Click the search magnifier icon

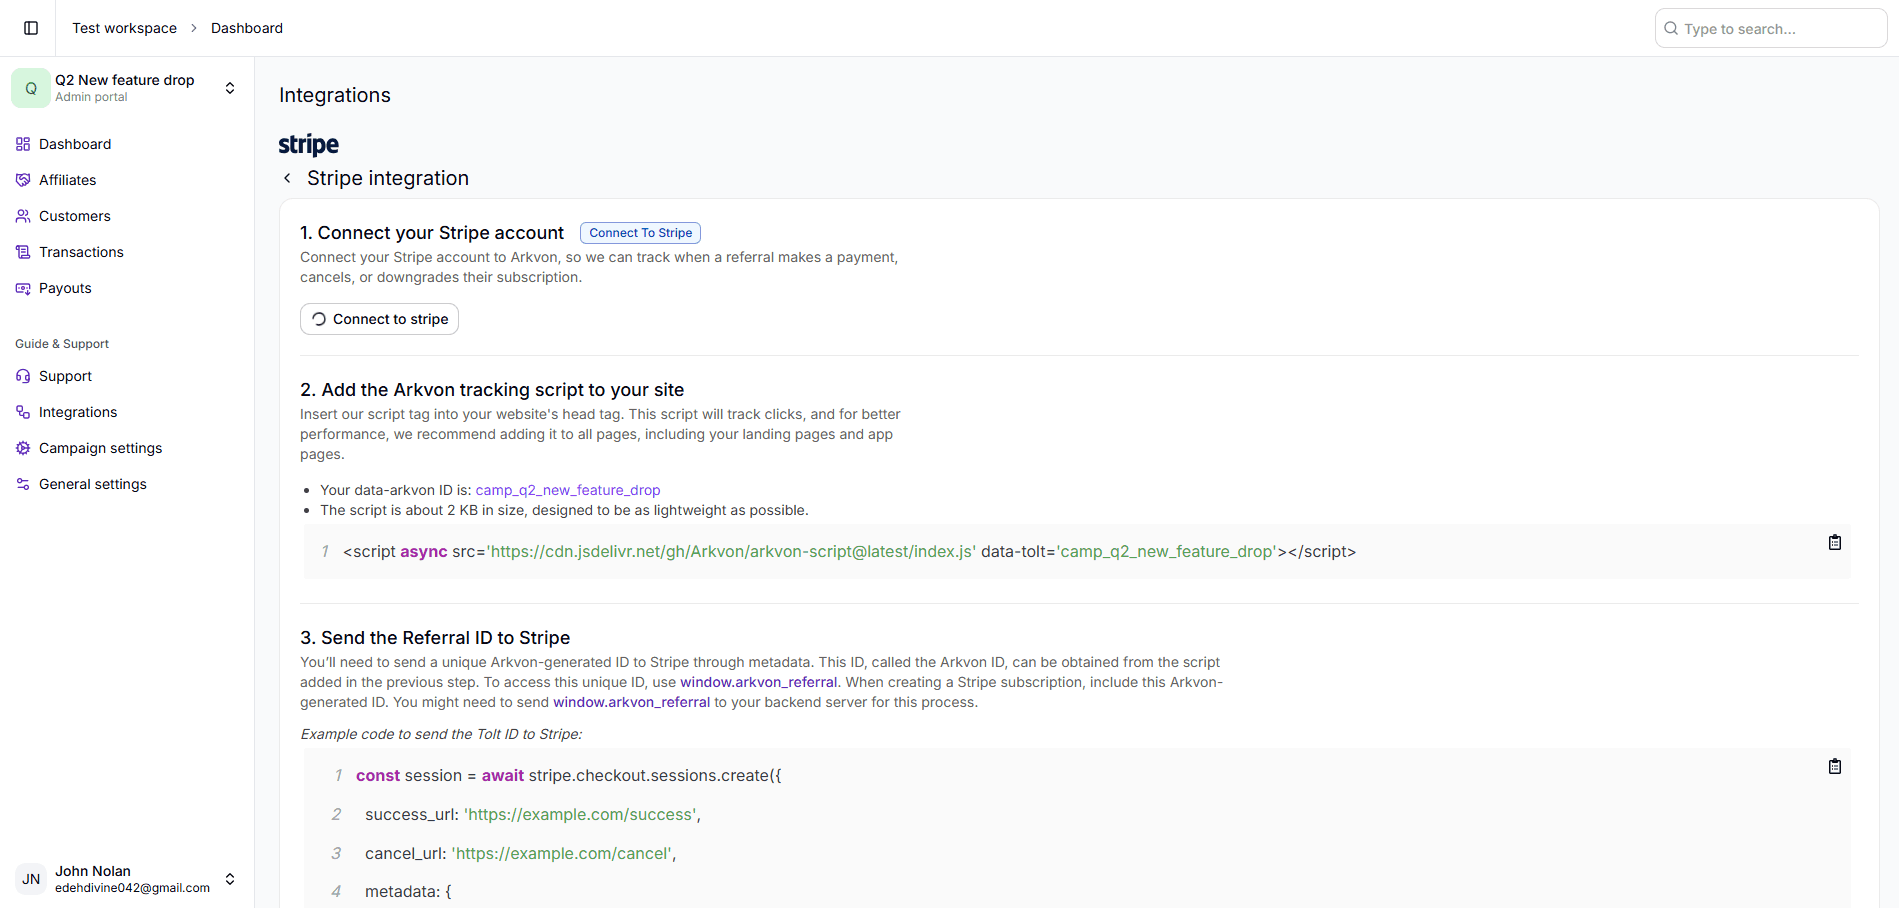(1670, 28)
